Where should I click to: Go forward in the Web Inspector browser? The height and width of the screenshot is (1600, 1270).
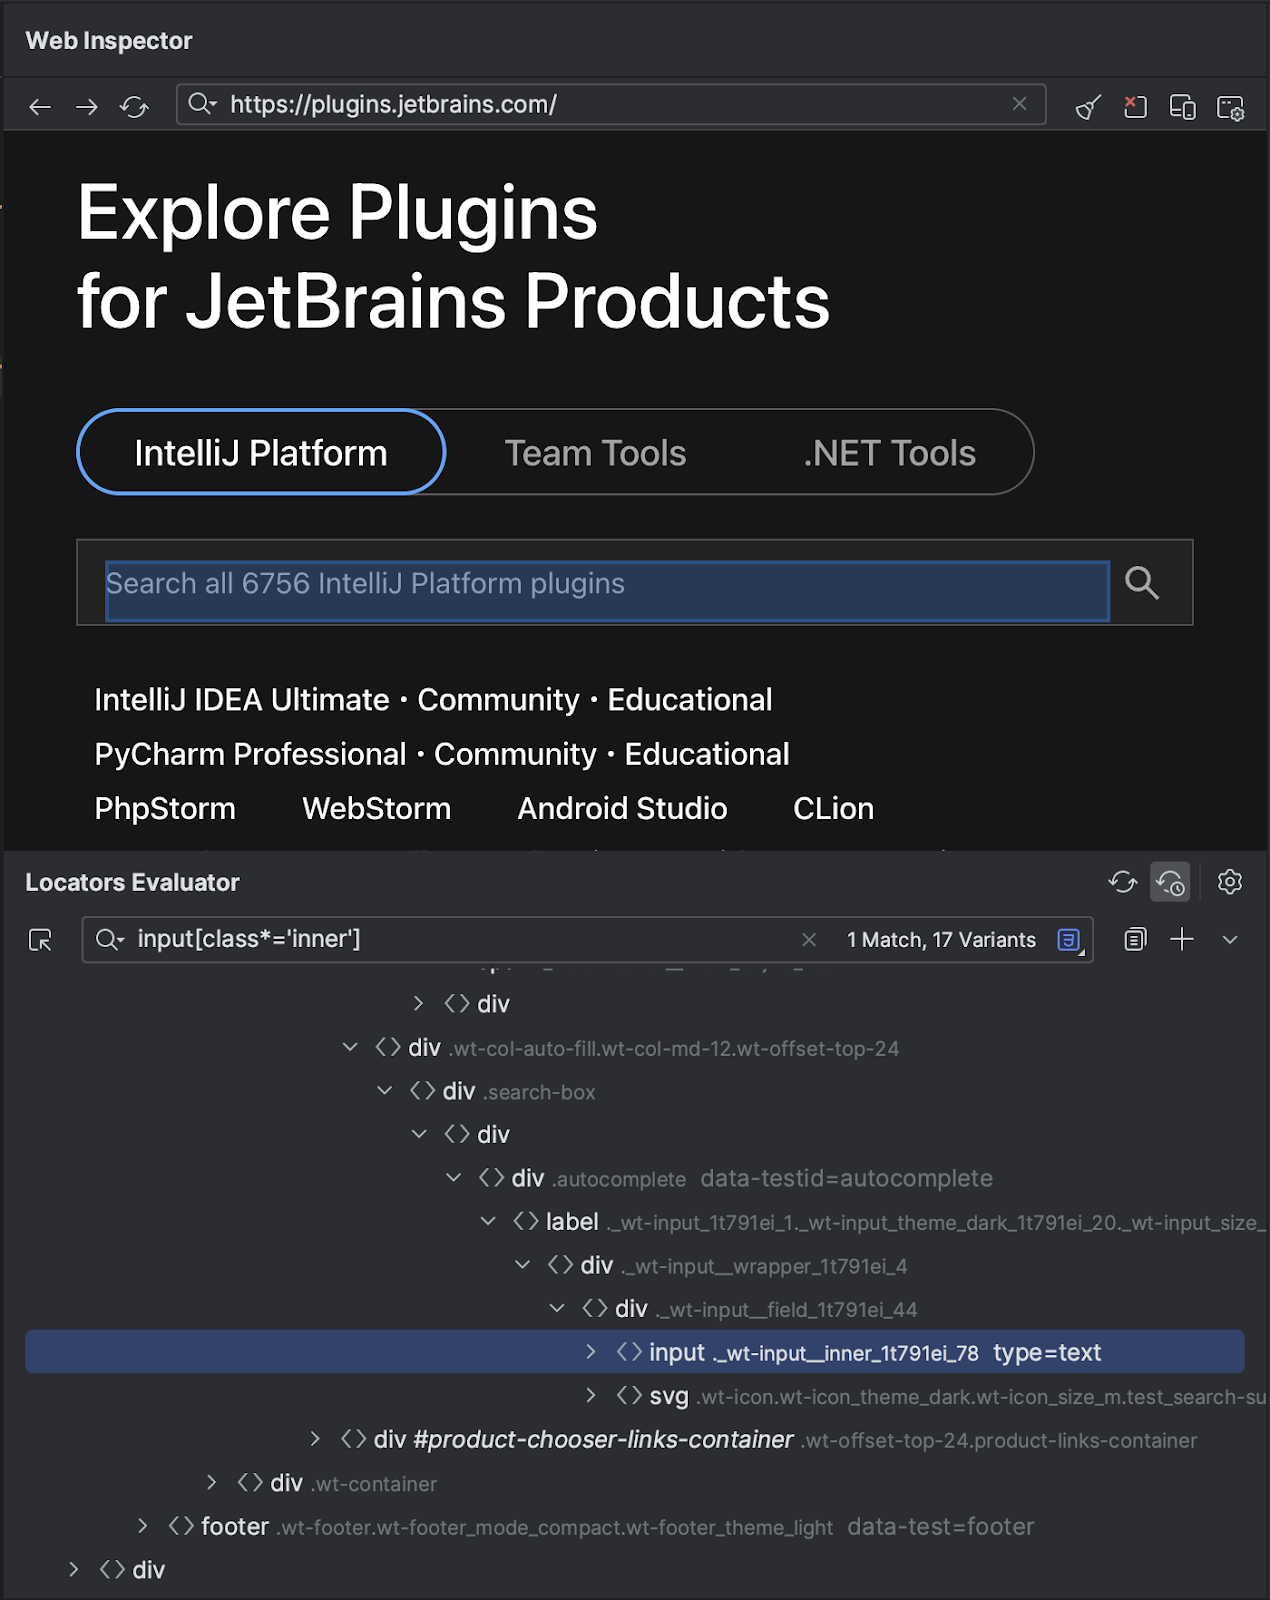[x=87, y=106]
